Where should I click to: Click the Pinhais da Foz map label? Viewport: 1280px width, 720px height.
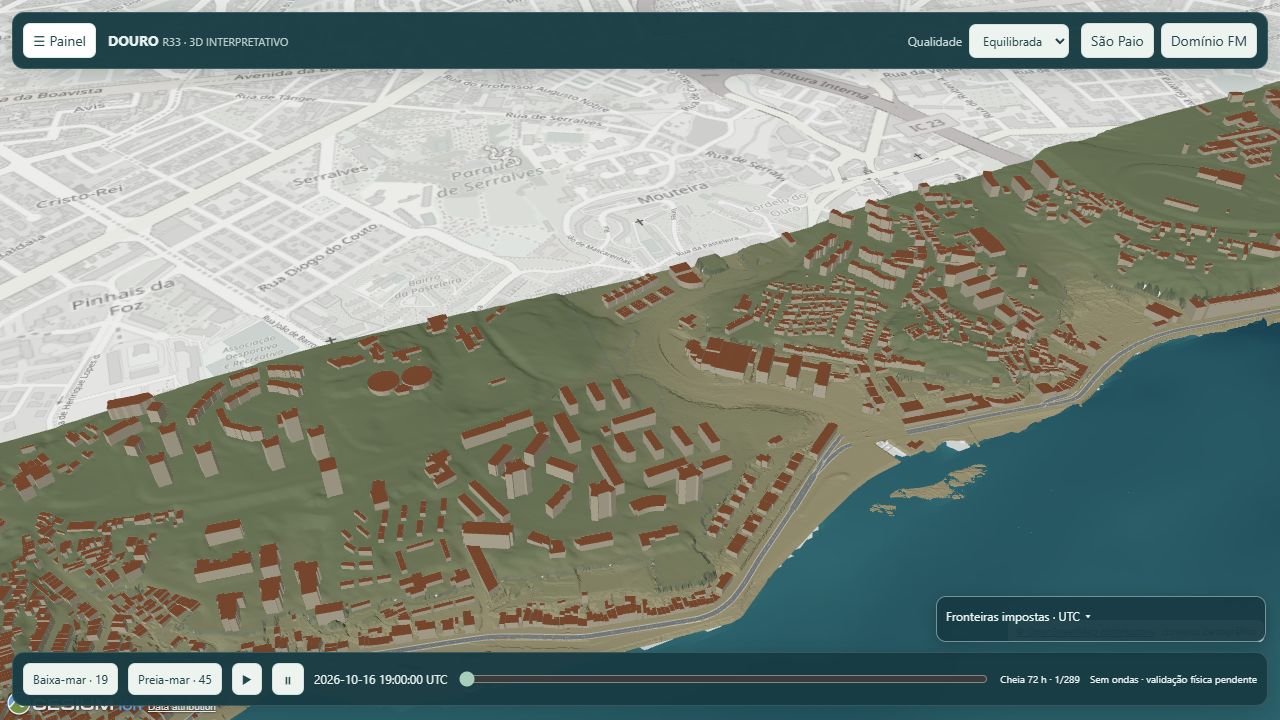123,297
